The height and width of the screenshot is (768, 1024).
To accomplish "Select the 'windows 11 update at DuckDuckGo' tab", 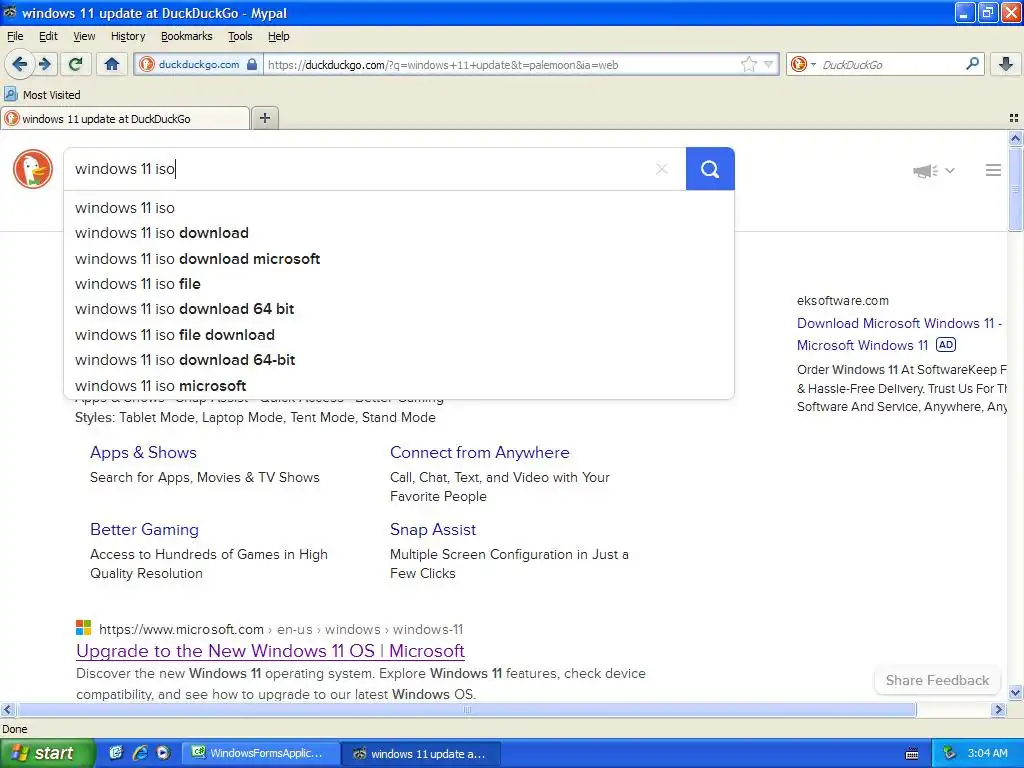I will [x=125, y=118].
